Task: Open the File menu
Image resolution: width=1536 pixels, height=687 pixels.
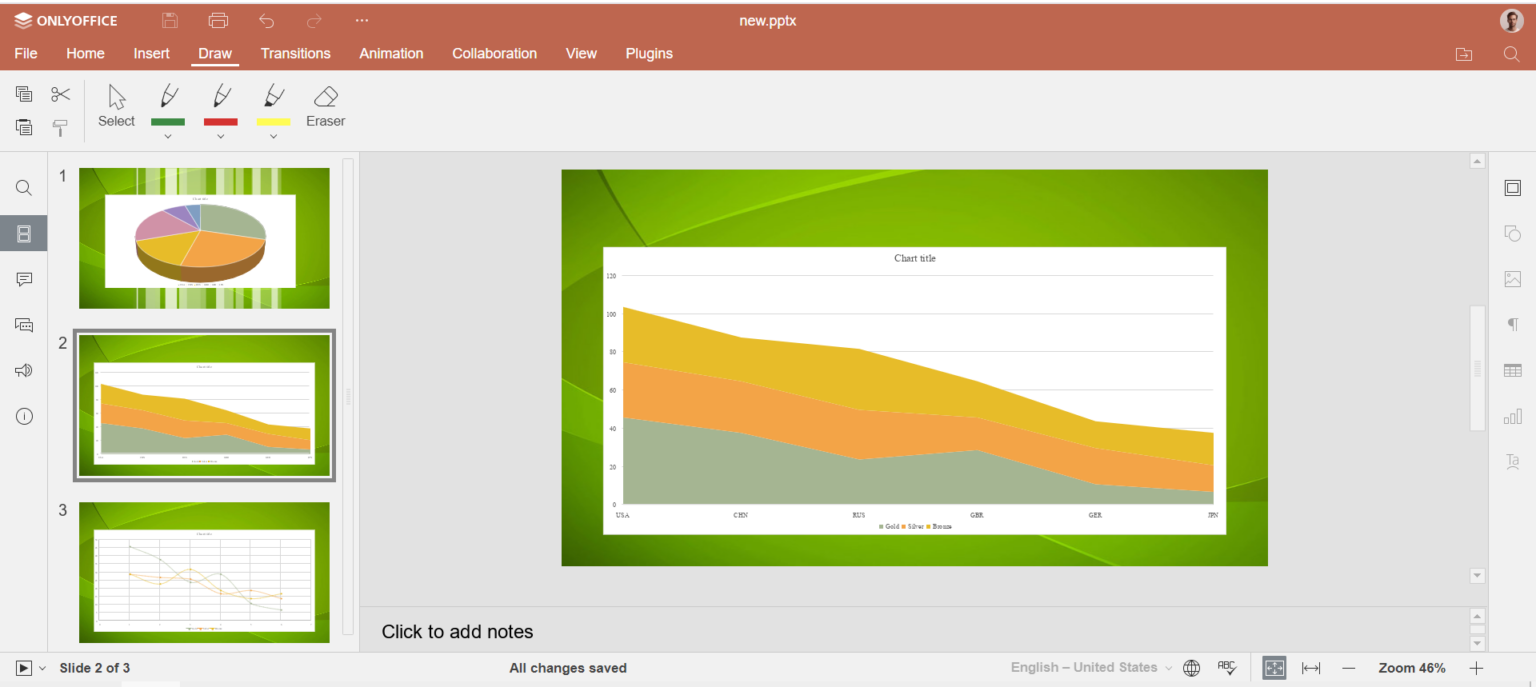Action: pos(26,53)
